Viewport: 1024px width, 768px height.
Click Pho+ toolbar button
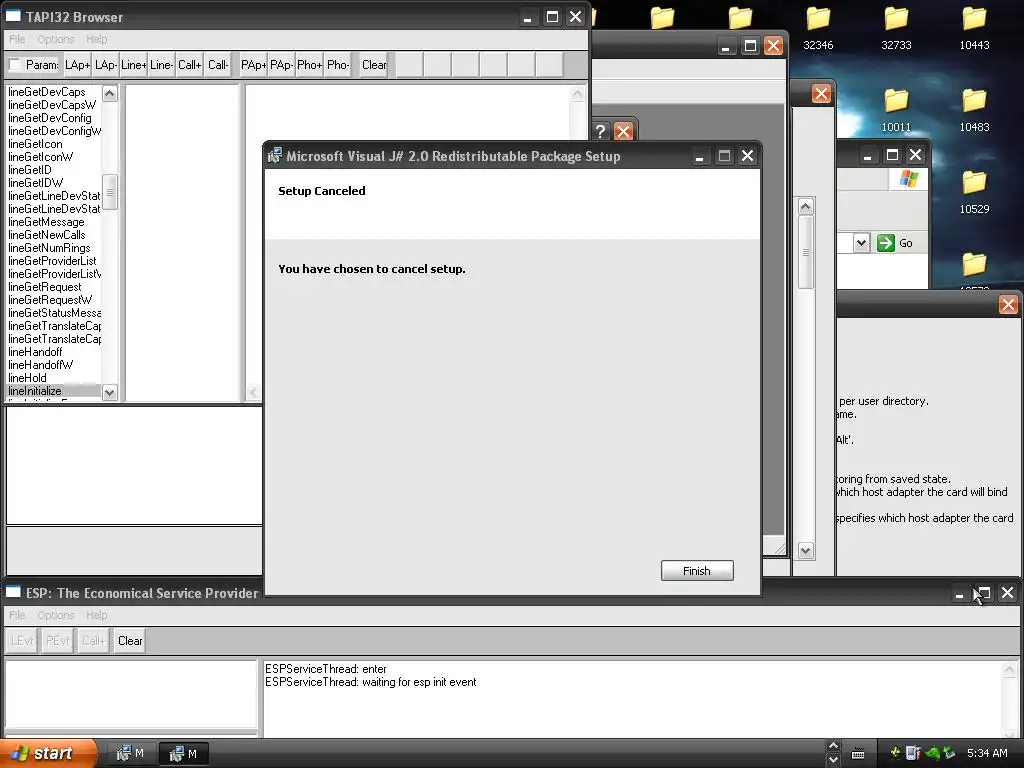point(310,65)
